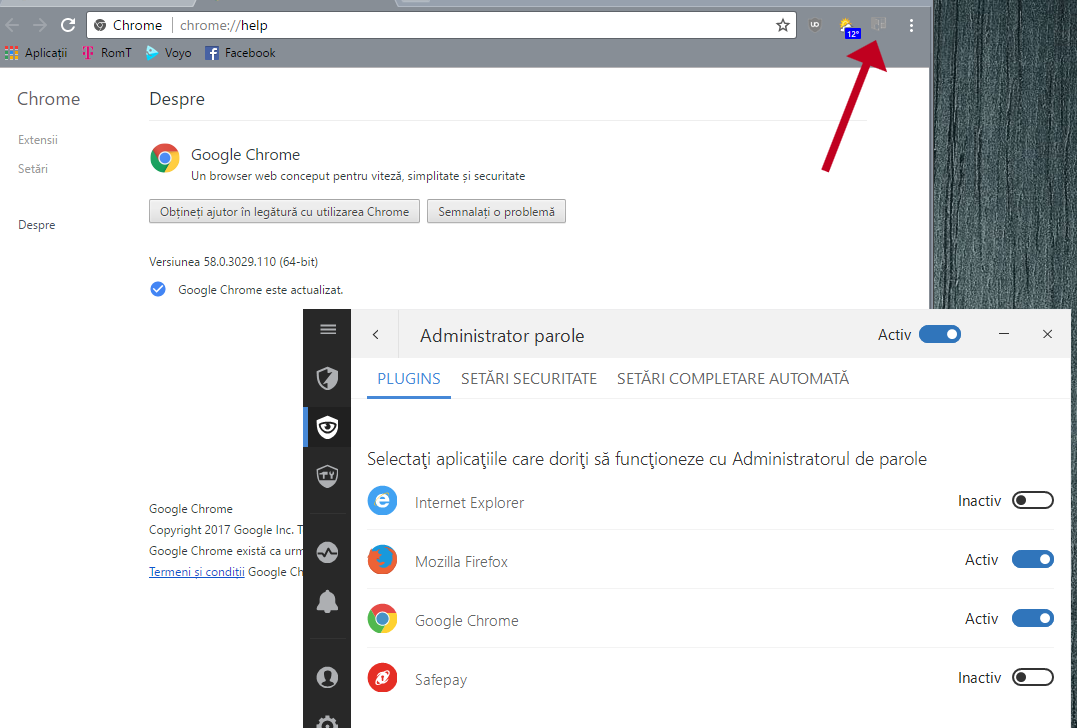Click the blue update checkmark icon
This screenshot has height=728, width=1077.
158,289
